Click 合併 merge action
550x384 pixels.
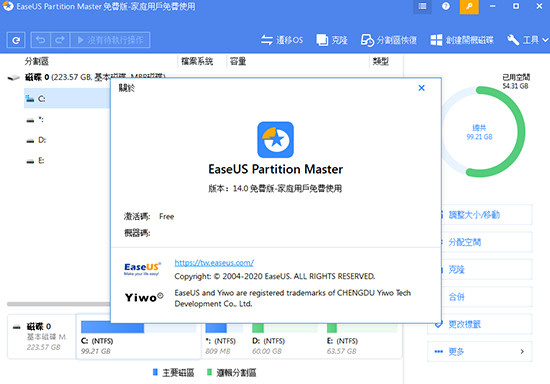coord(487,297)
